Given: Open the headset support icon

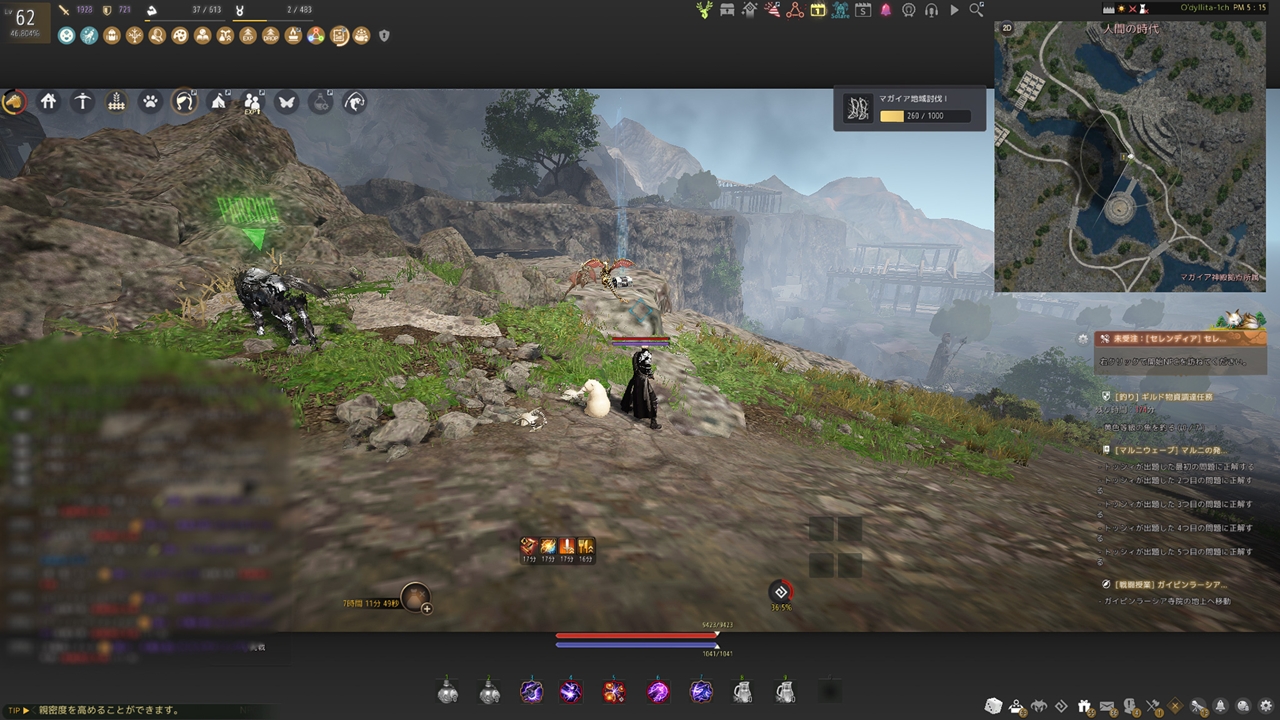Looking at the screenshot, I should pos(932,10).
